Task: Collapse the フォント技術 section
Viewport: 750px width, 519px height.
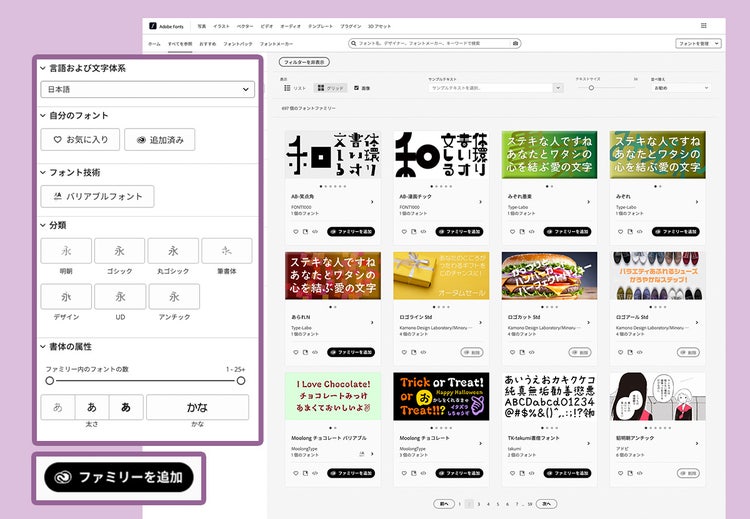Action: pyautogui.click(x=43, y=172)
